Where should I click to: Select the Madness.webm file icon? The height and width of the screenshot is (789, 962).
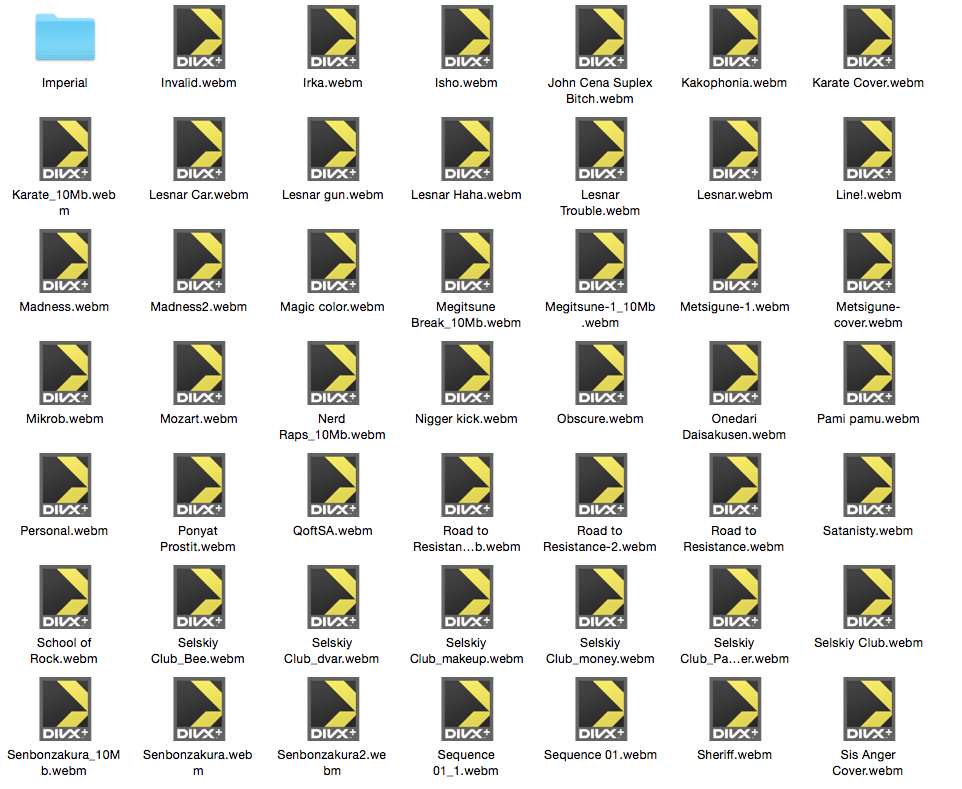[x=65, y=261]
